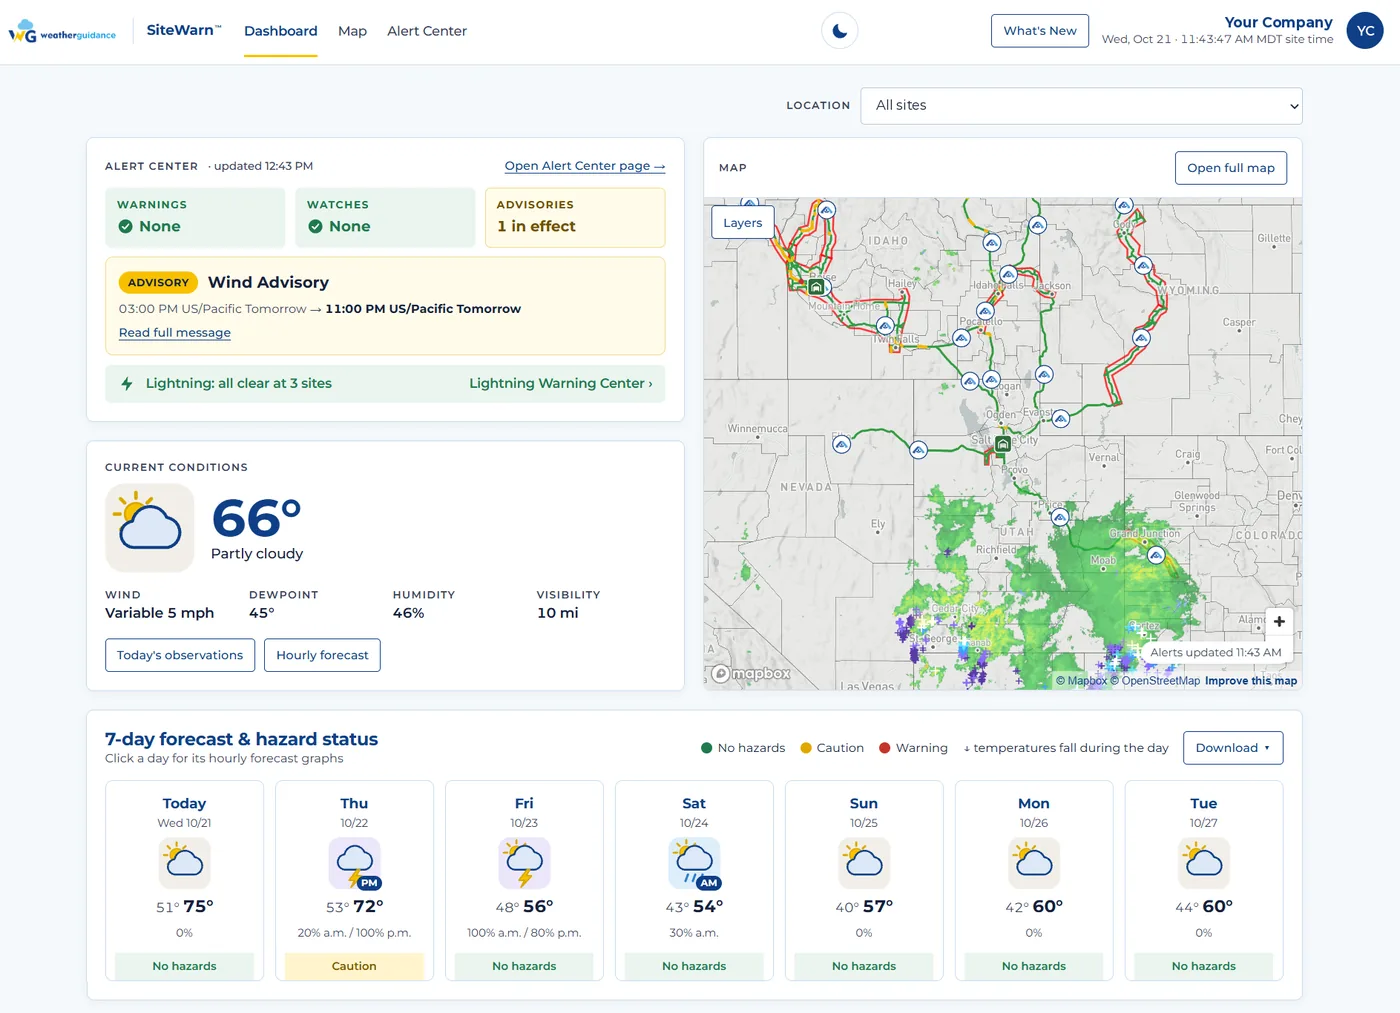Click Open full map button

[1231, 168]
